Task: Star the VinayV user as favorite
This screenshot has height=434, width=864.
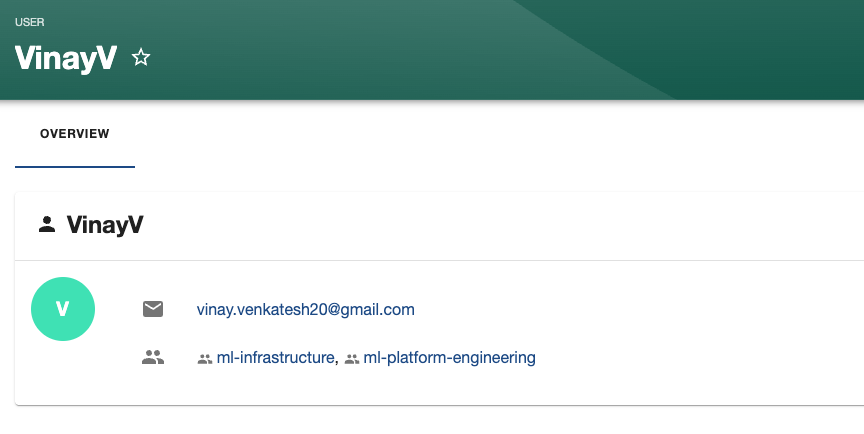Action: 141,58
